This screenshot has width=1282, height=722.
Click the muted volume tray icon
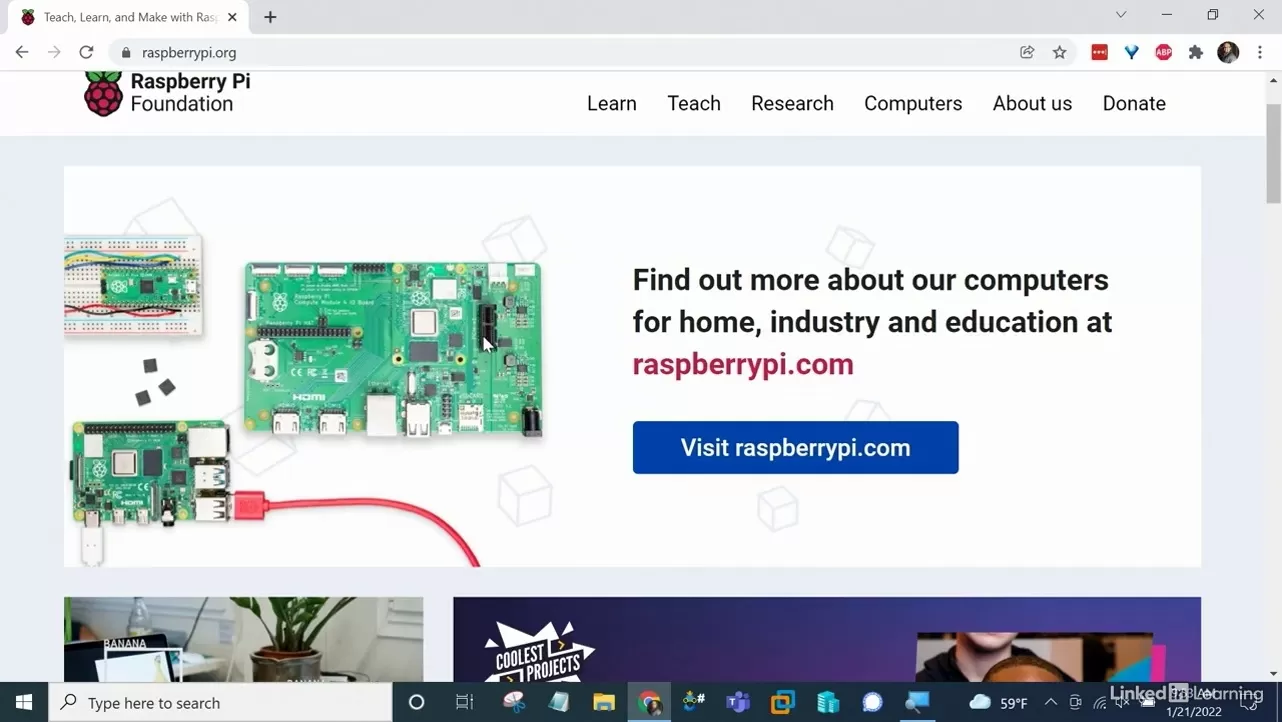point(1122,703)
